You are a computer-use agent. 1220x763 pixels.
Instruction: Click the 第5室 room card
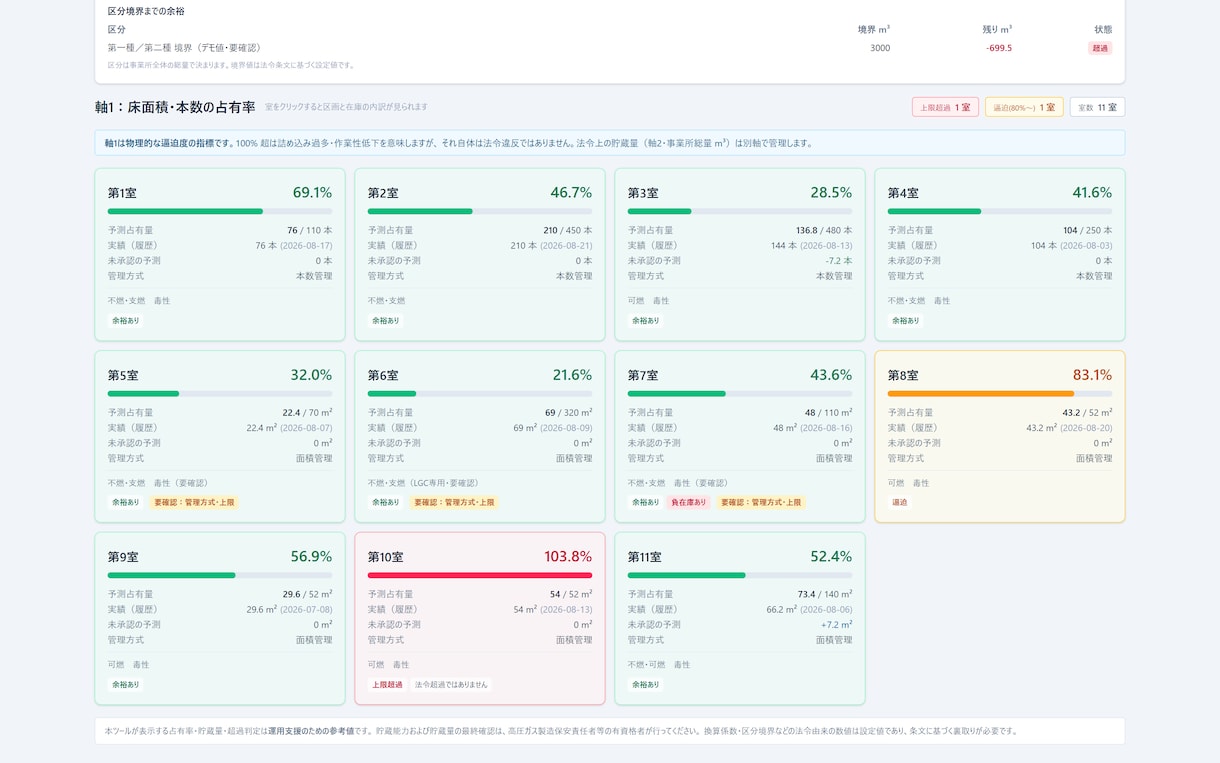[220, 436]
